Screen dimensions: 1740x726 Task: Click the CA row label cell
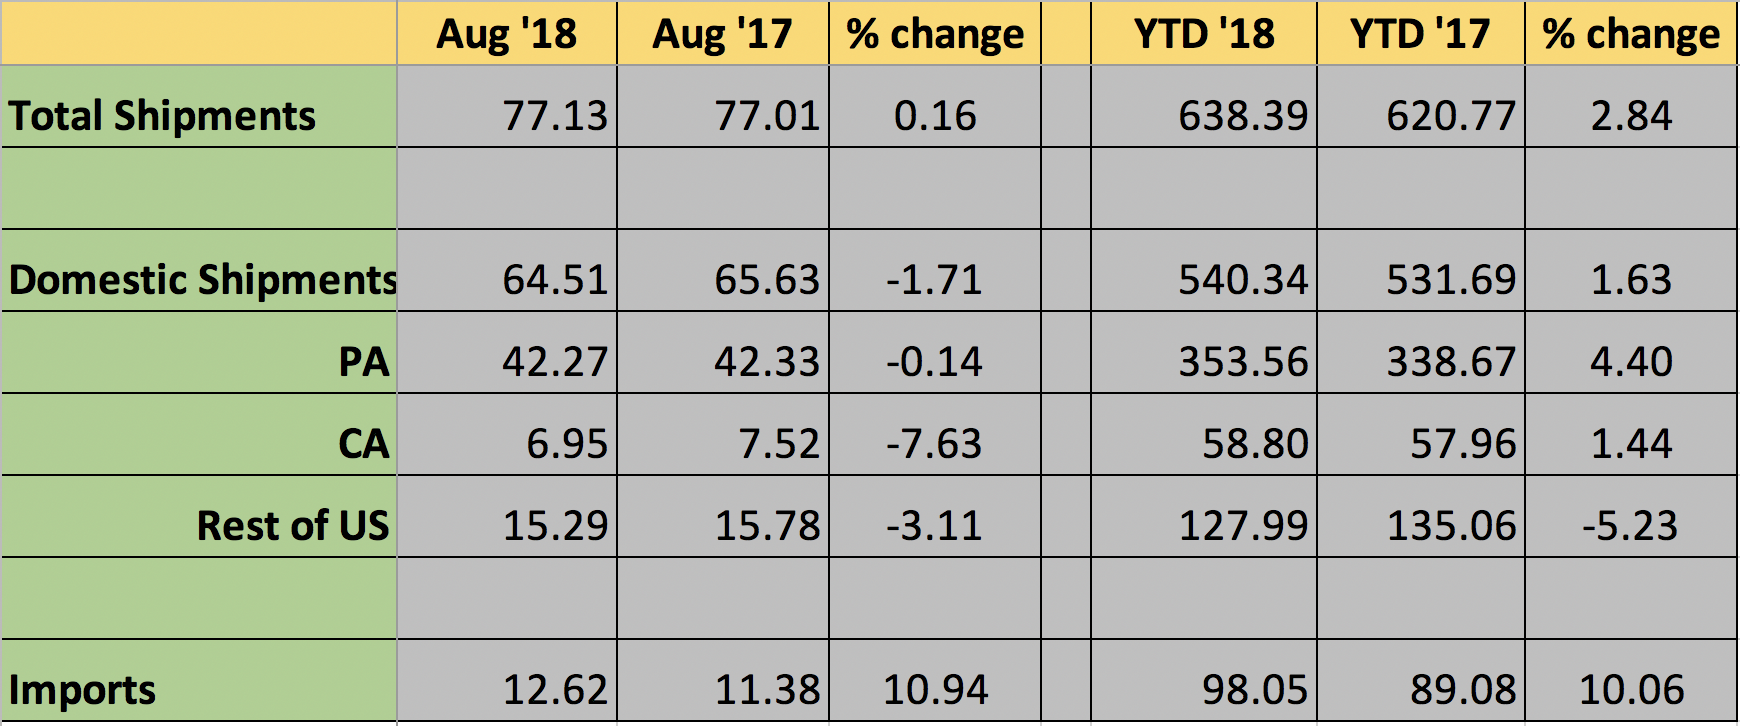(363, 443)
